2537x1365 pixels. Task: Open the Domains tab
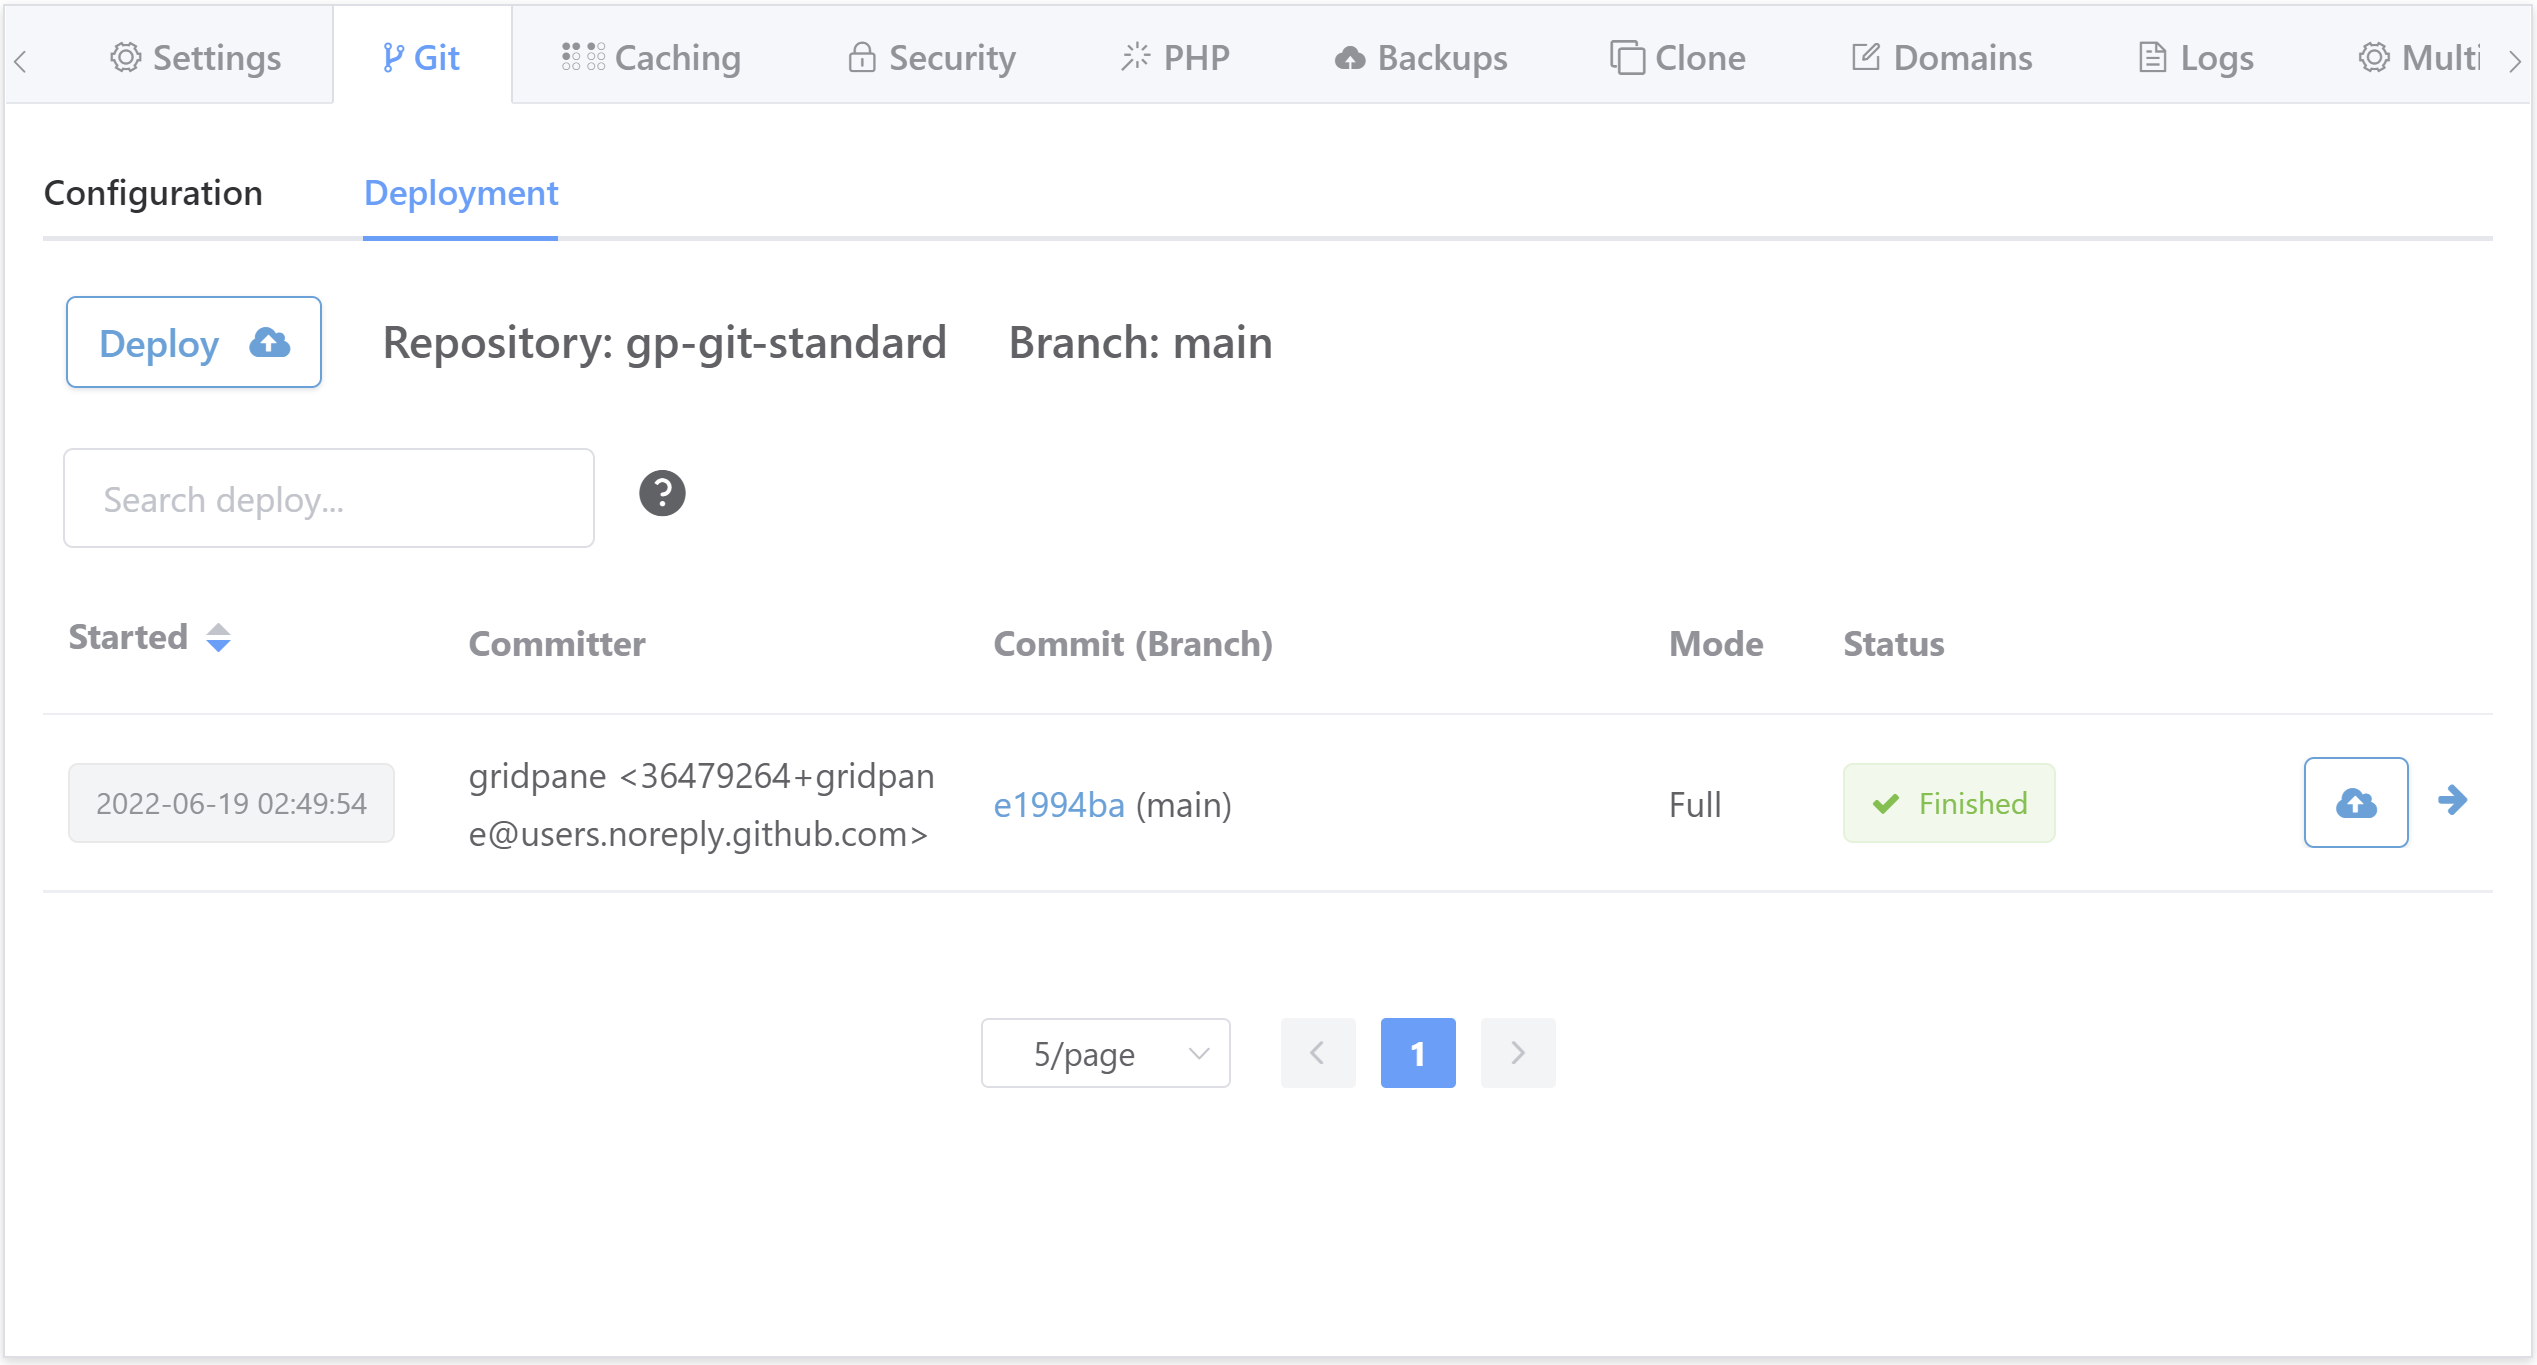coord(1941,58)
